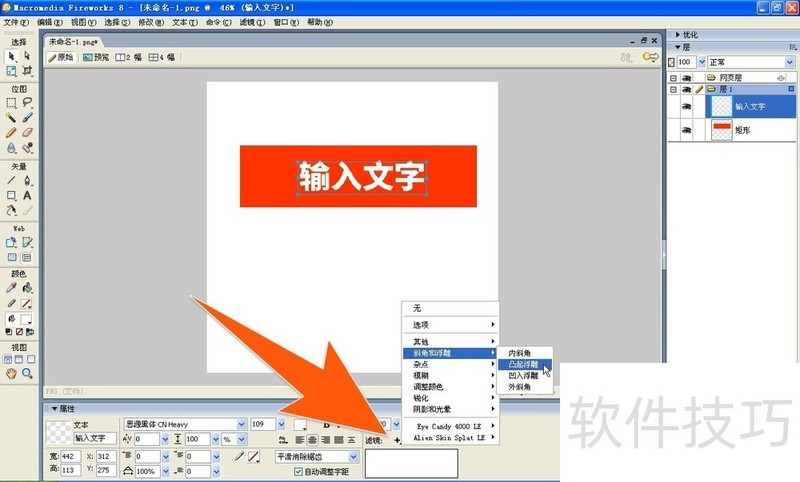
Task: Select the Subselection tool
Action: click(27, 55)
